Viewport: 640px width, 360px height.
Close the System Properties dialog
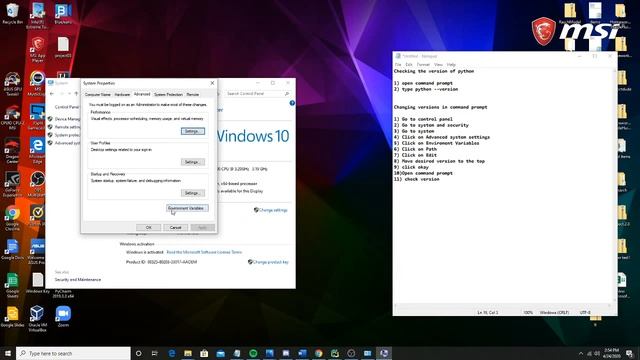click(212, 83)
